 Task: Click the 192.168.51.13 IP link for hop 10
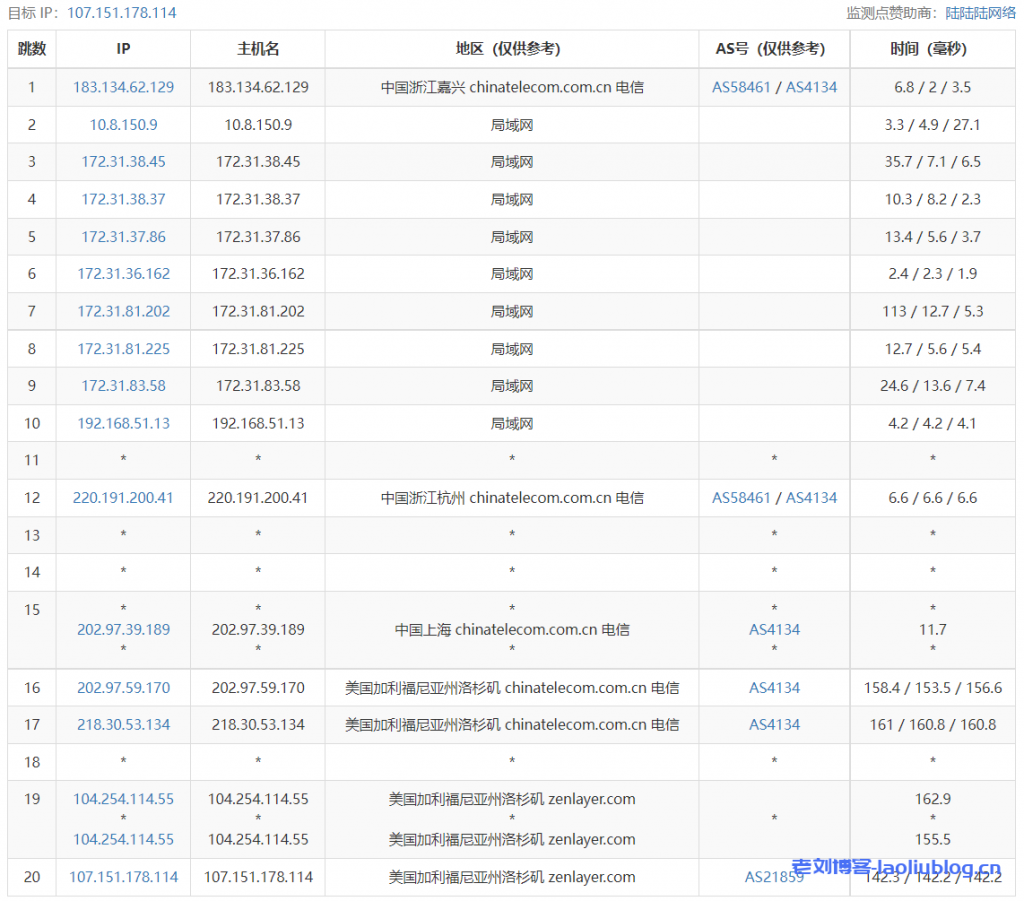pyautogui.click(x=123, y=423)
